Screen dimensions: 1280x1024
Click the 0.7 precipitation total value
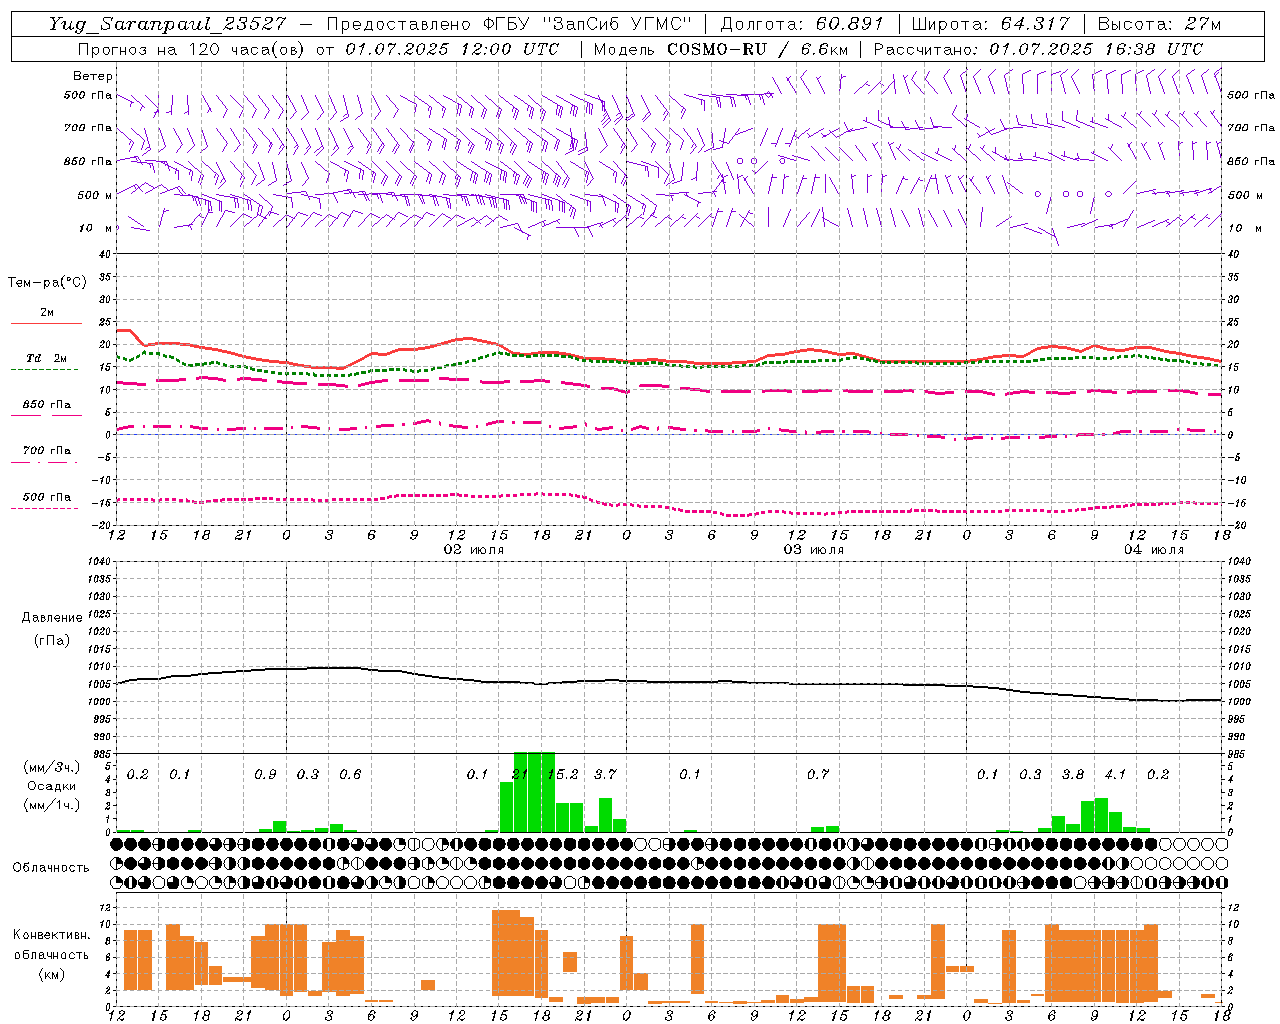pyautogui.click(x=818, y=774)
